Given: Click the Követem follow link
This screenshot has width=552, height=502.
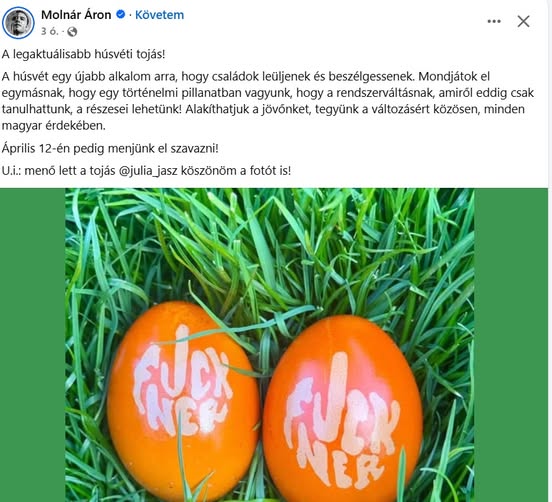Looking at the screenshot, I should pos(159,15).
